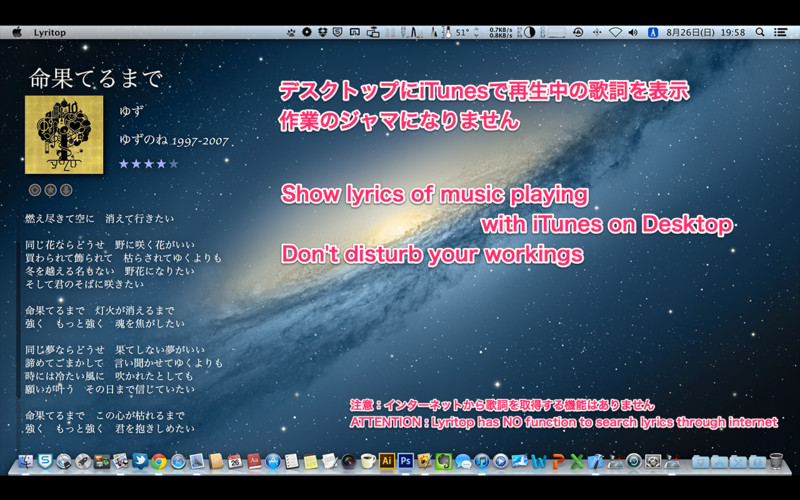Screen dimensions: 800x500
Task: Open the Calendar icon showing 26
Action: click(235, 461)
